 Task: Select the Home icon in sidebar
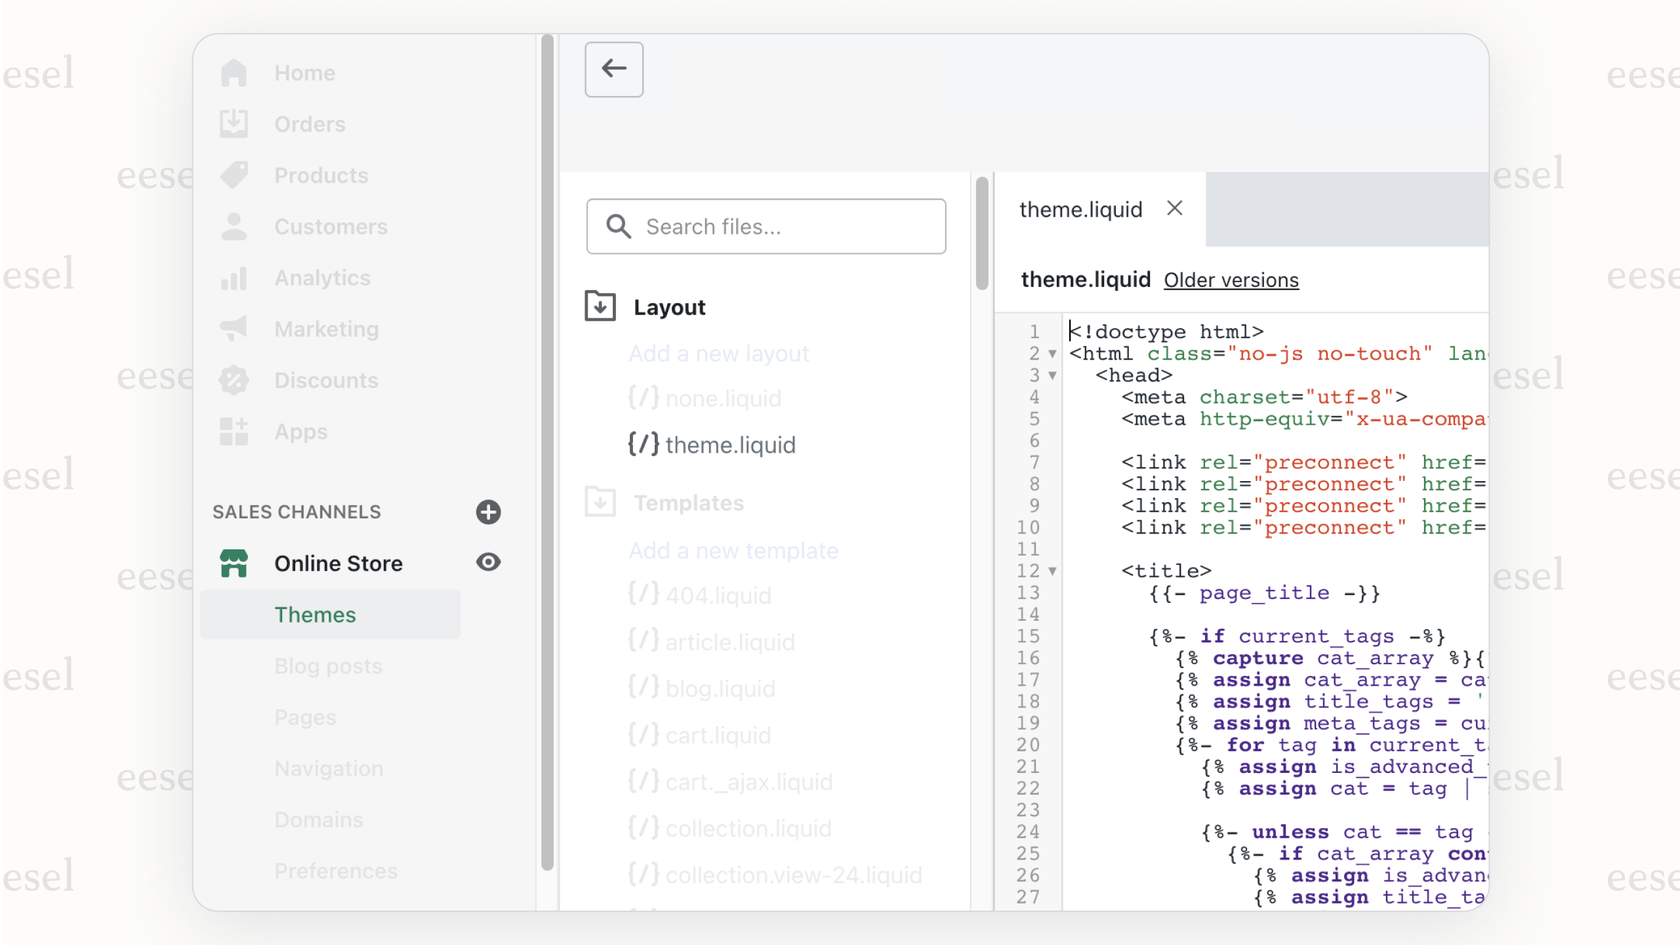click(234, 71)
